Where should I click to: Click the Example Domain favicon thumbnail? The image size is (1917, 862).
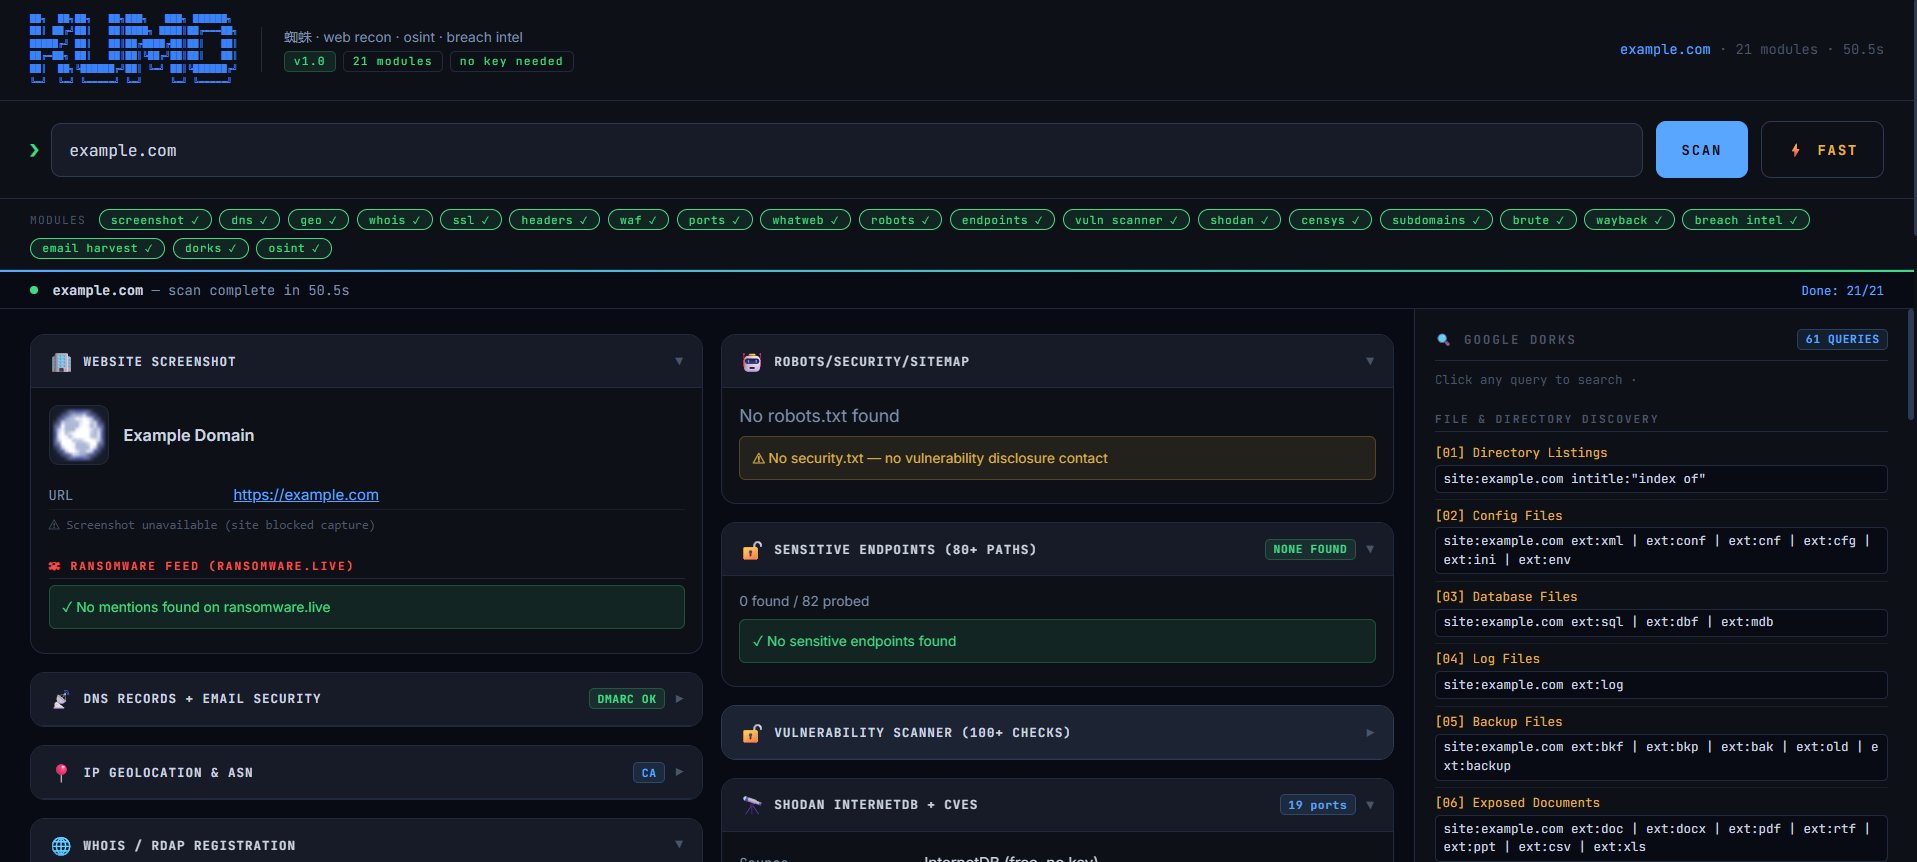tap(79, 435)
